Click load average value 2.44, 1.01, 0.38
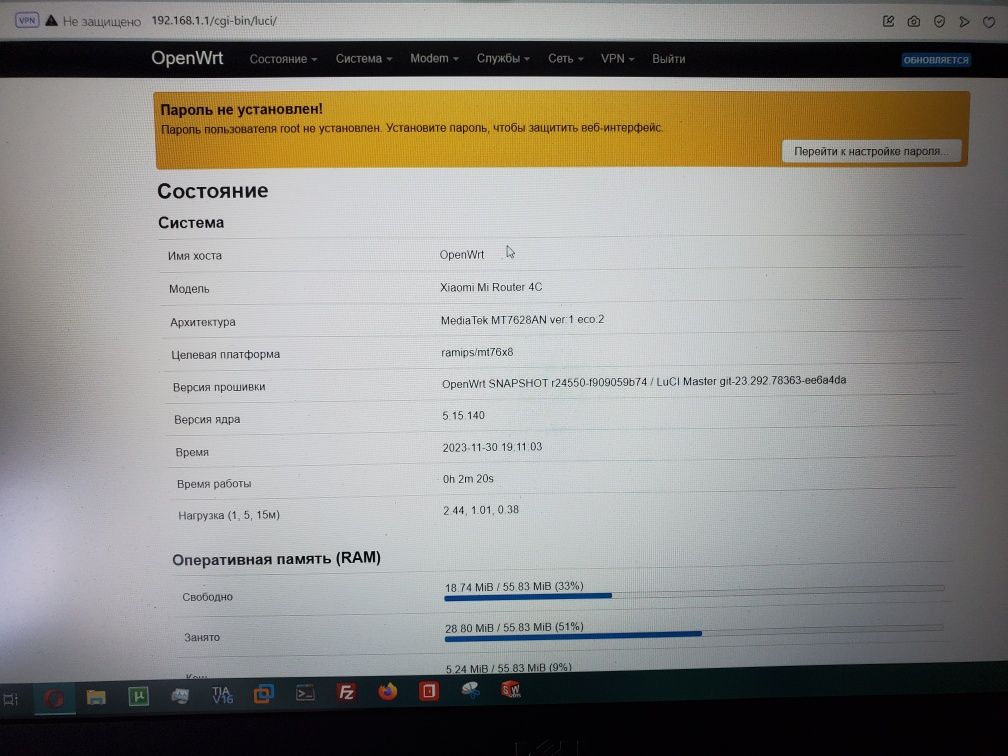The width and height of the screenshot is (1008, 756). [481, 510]
